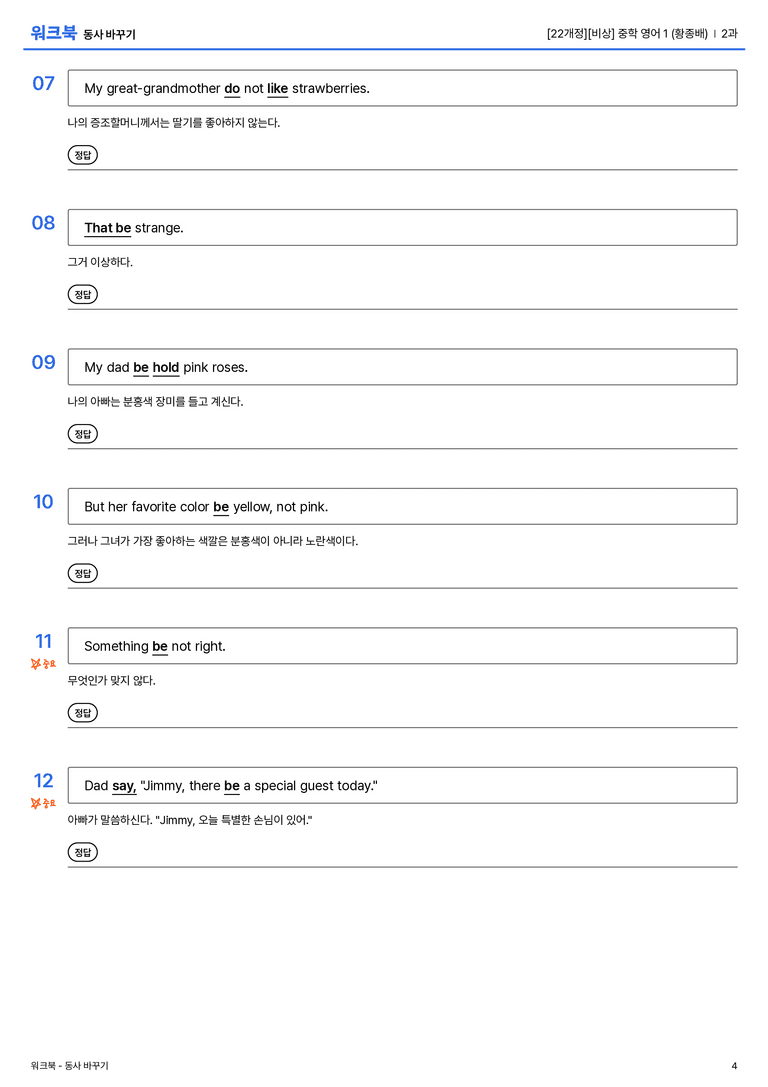Click the 정답 badge under question 09
The height and width of the screenshot is (1087, 768).
click(x=82, y=433)
